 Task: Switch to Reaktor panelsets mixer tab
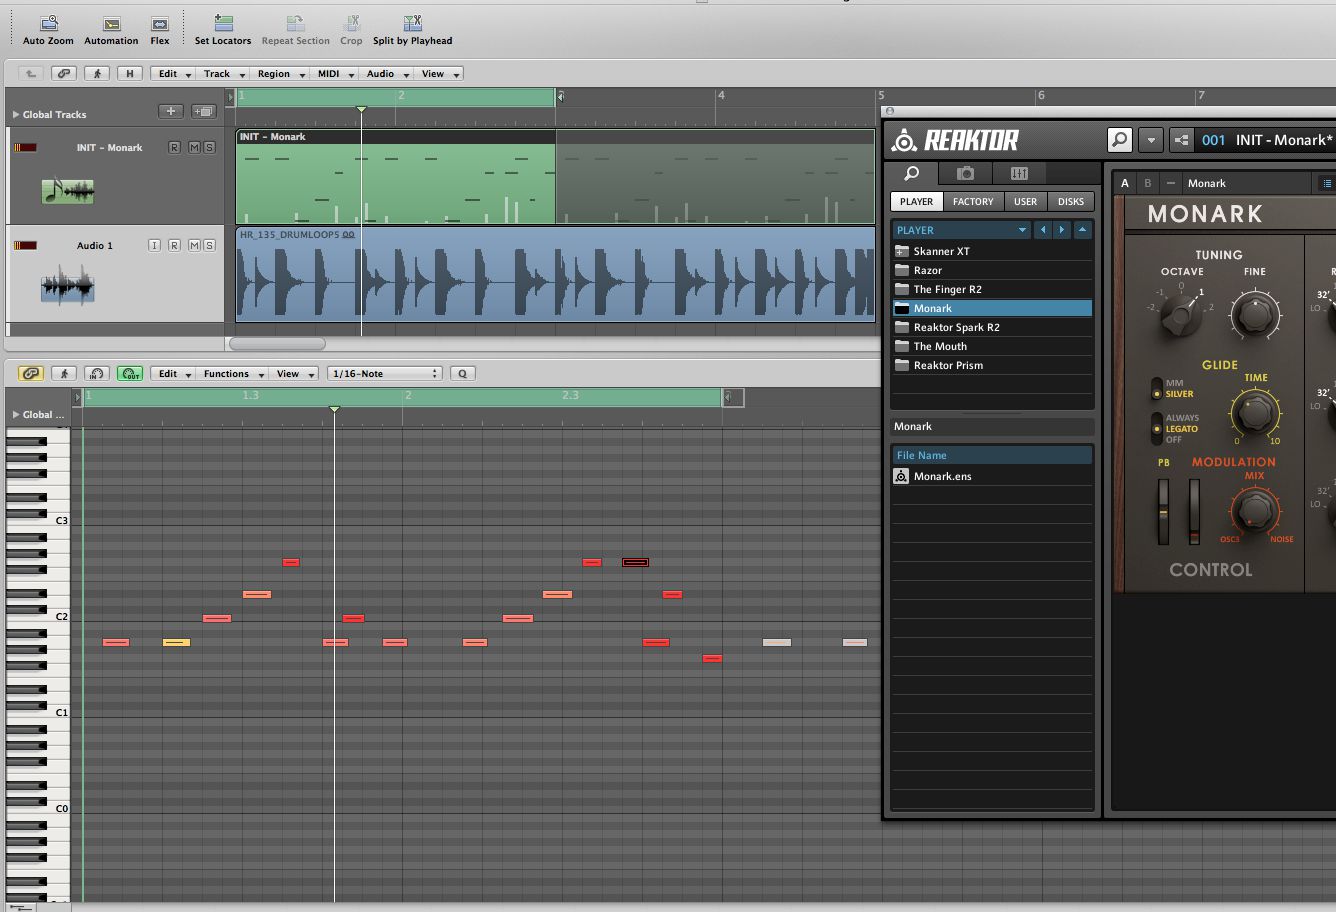point(1019,173)
